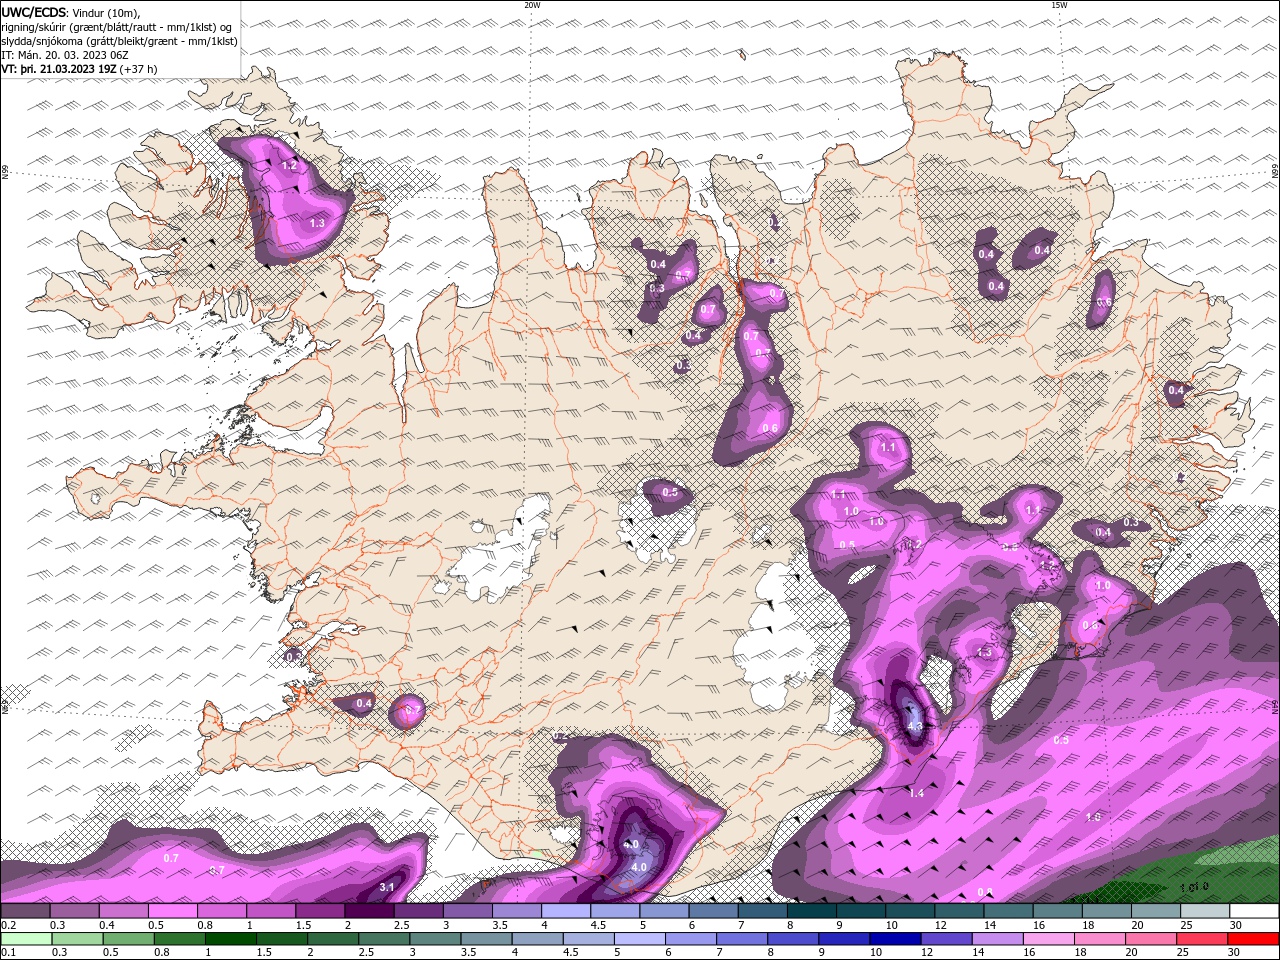This screenshot has height=960, width=1280.
Task: Pick lower legend swatch between 2.5 and 3
Action: click(384, 939)
